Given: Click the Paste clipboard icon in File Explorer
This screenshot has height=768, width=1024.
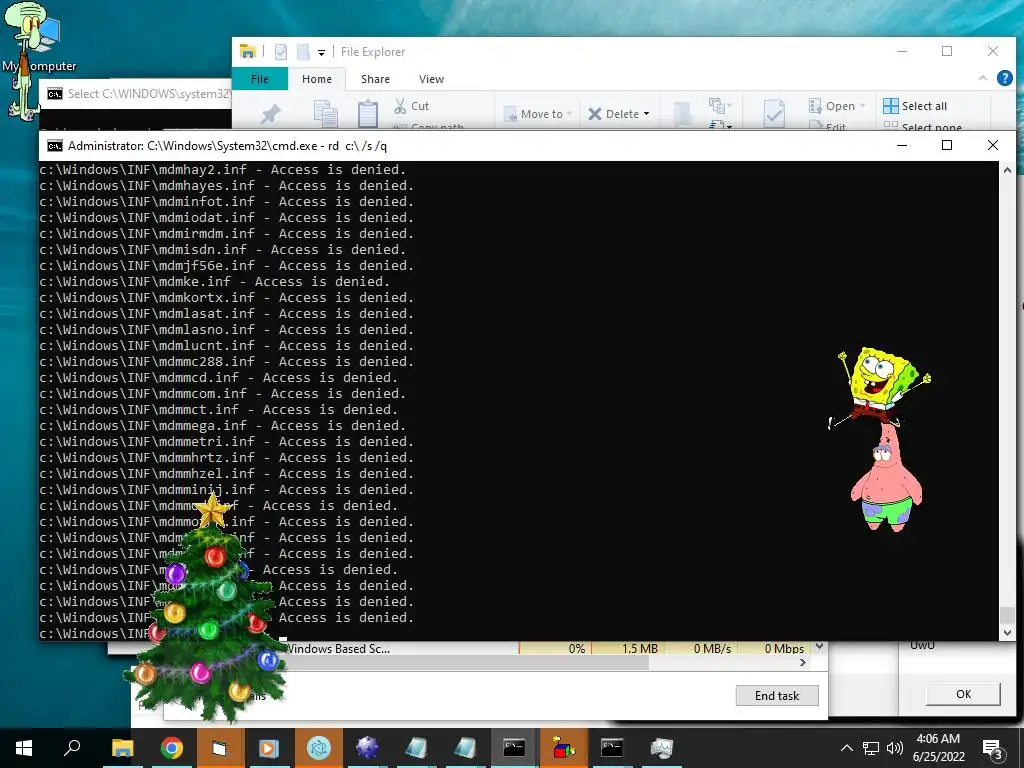Looking at the screenshot, I should [x=368, y=113].
